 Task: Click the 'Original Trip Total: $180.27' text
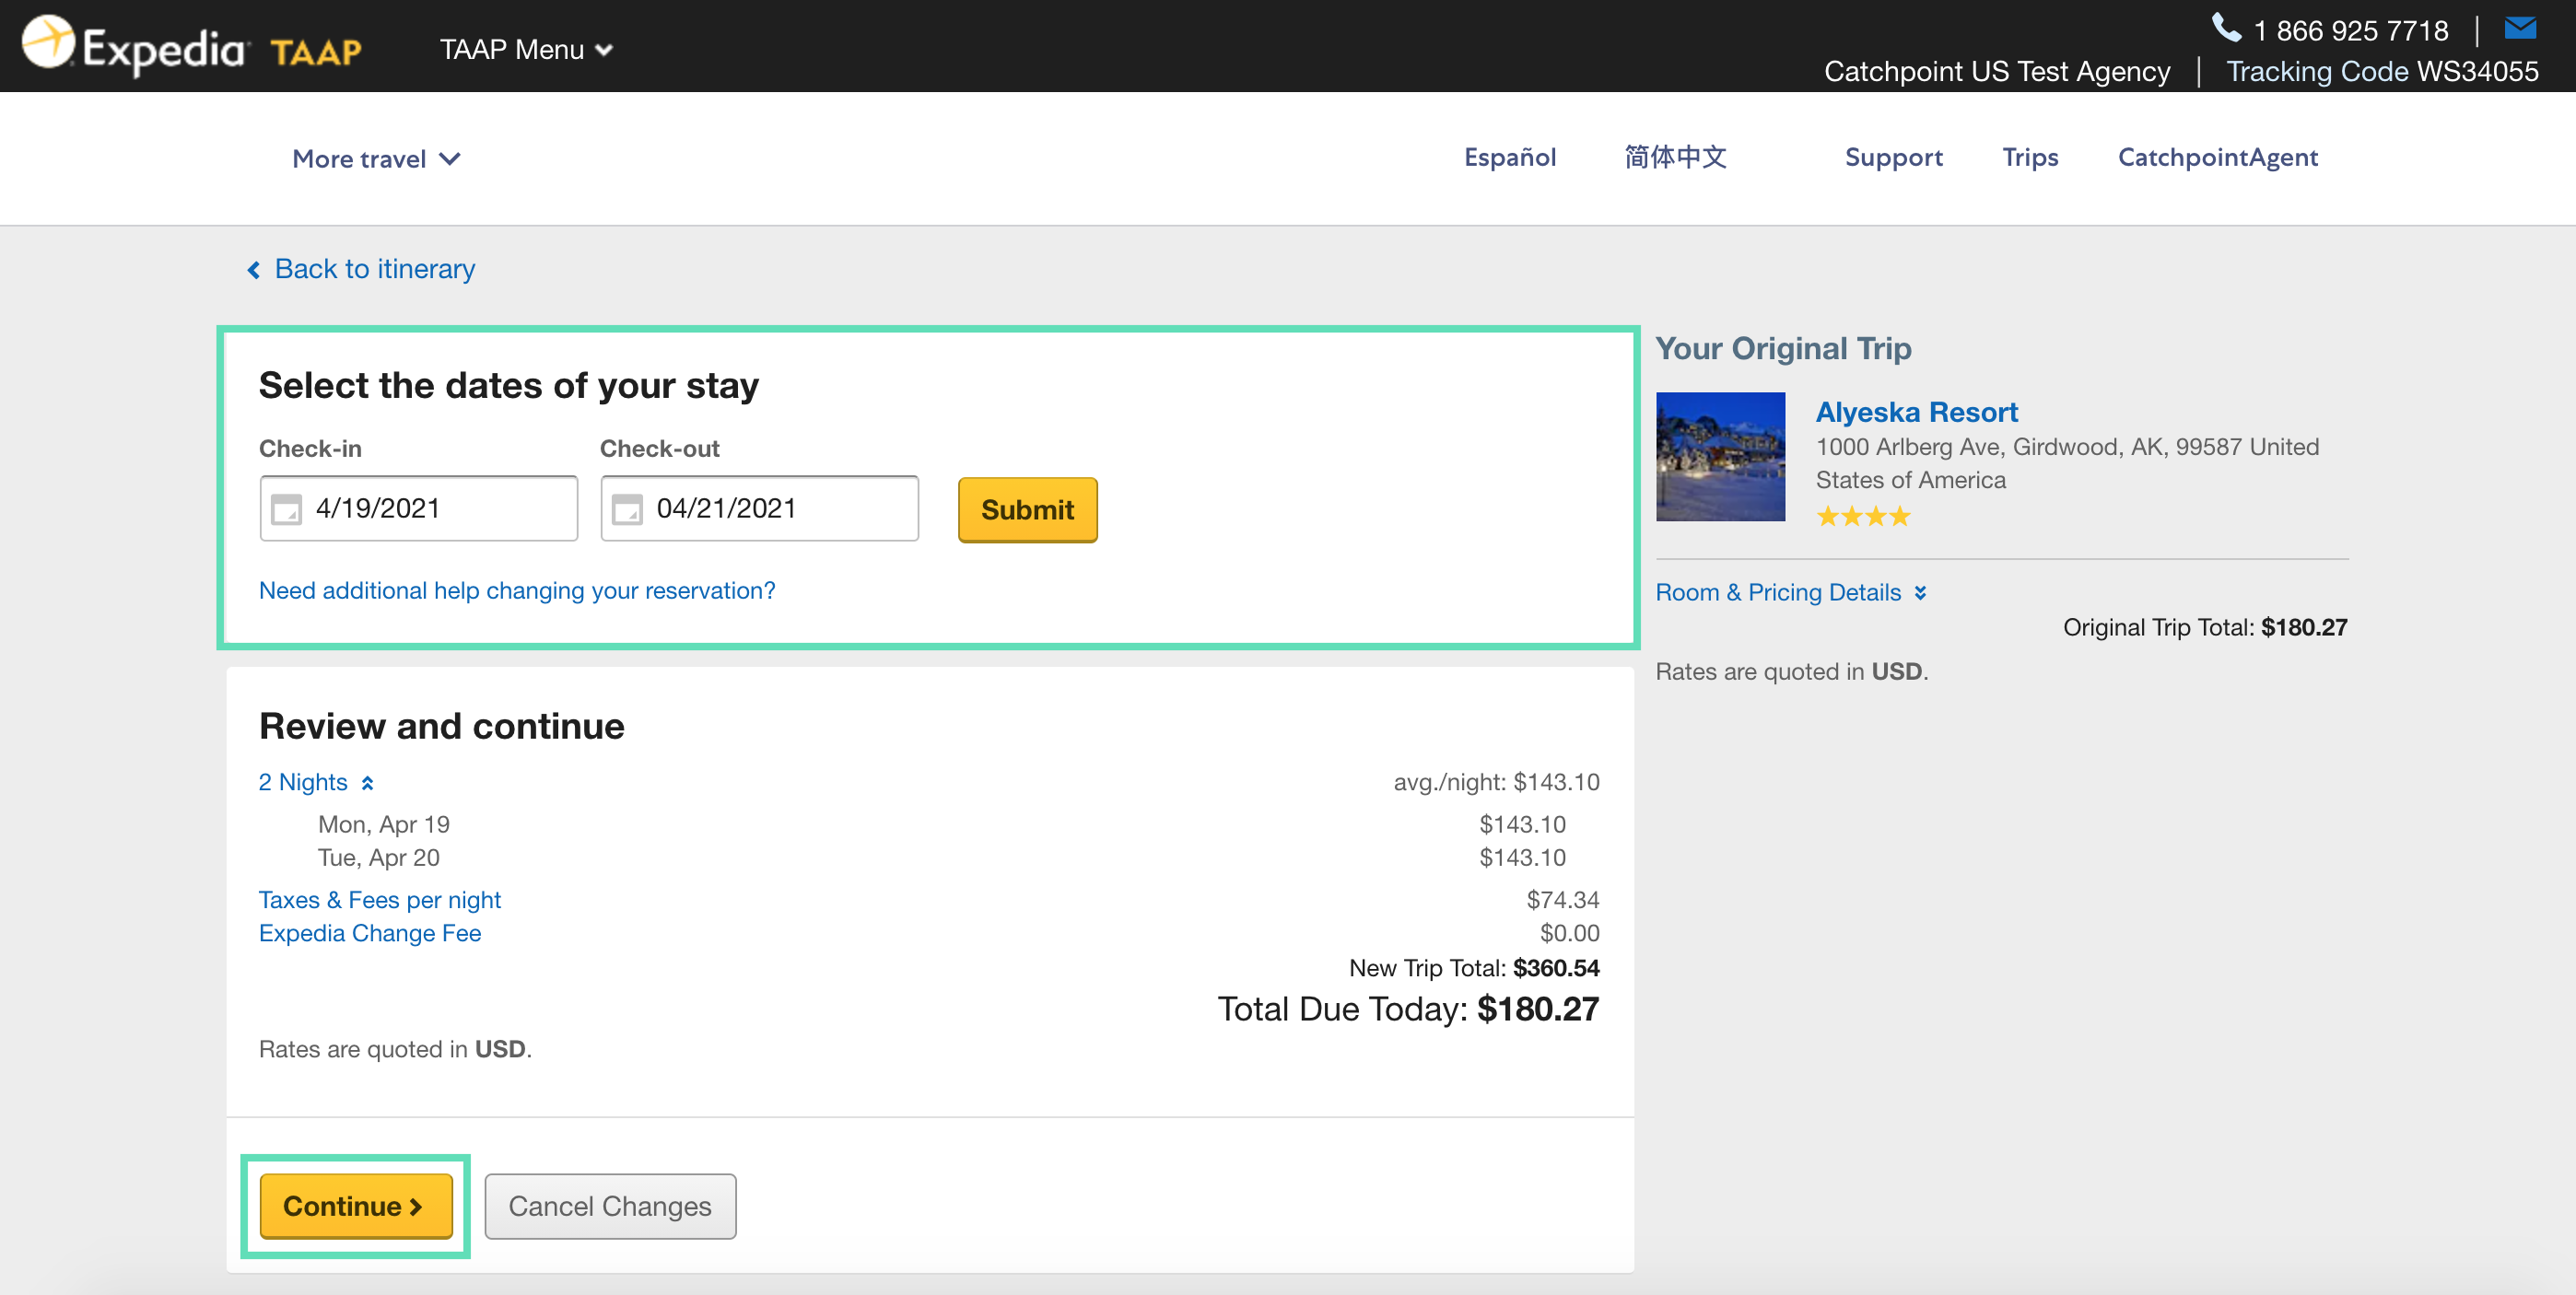(x=2205, y=627)
